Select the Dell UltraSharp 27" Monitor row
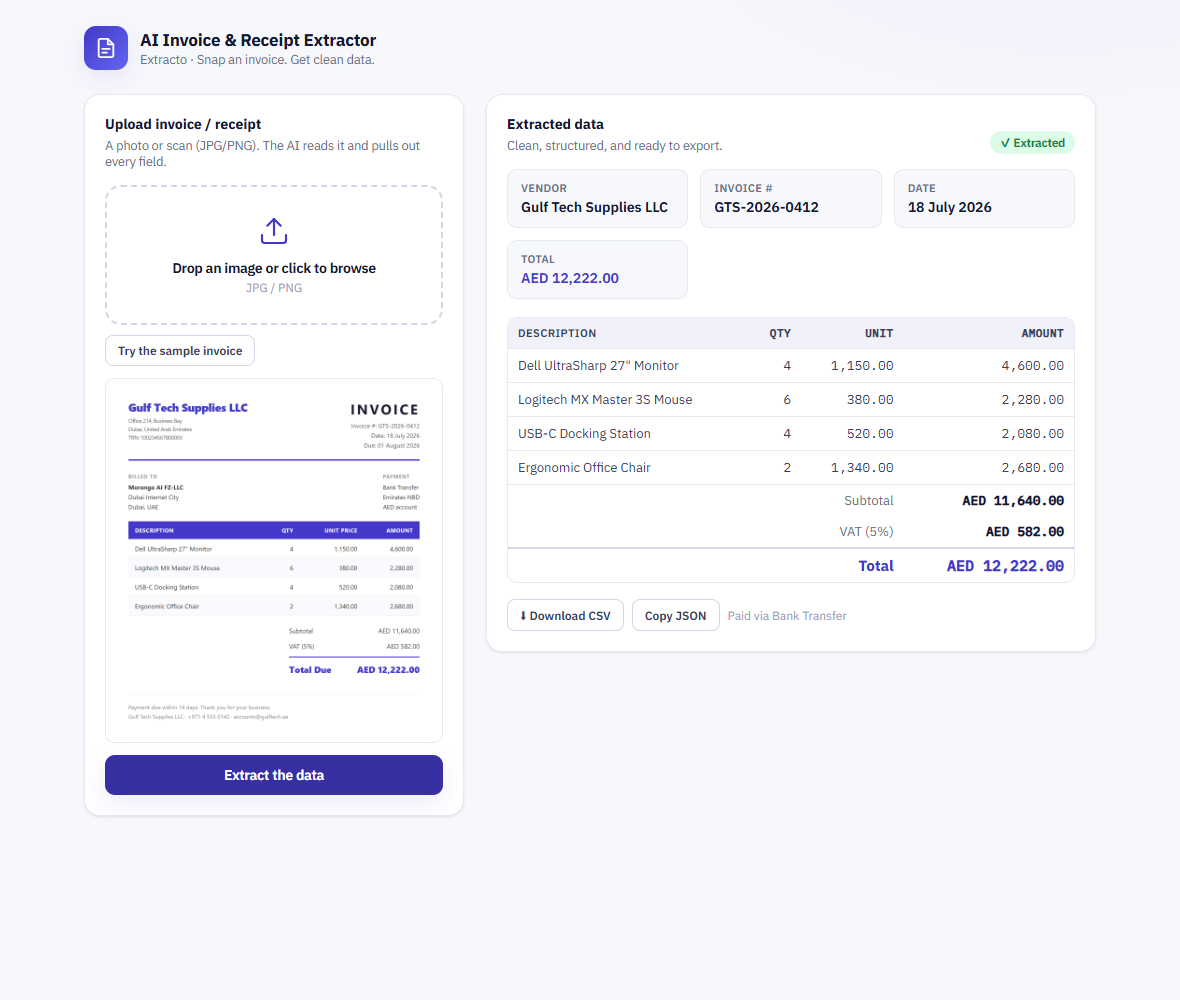This screenshot has height=1000, width=1180. tap(791, 366)
